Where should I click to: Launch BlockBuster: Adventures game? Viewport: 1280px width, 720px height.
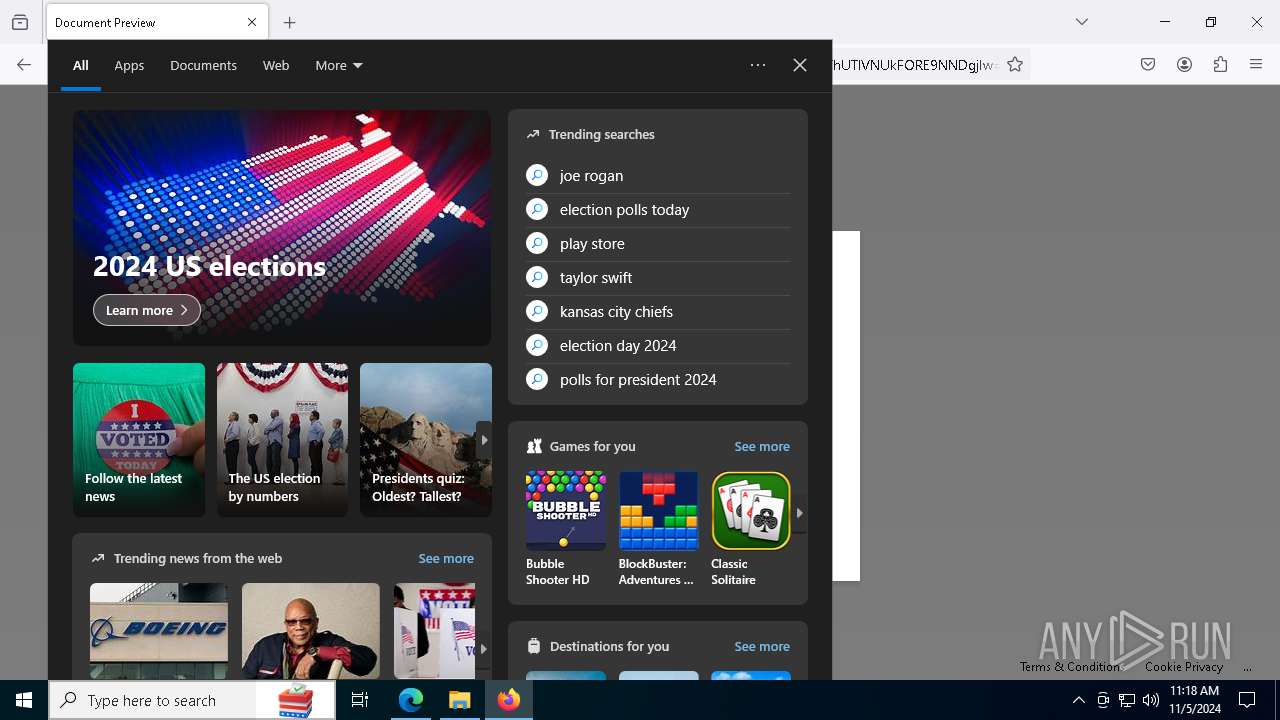658,529
